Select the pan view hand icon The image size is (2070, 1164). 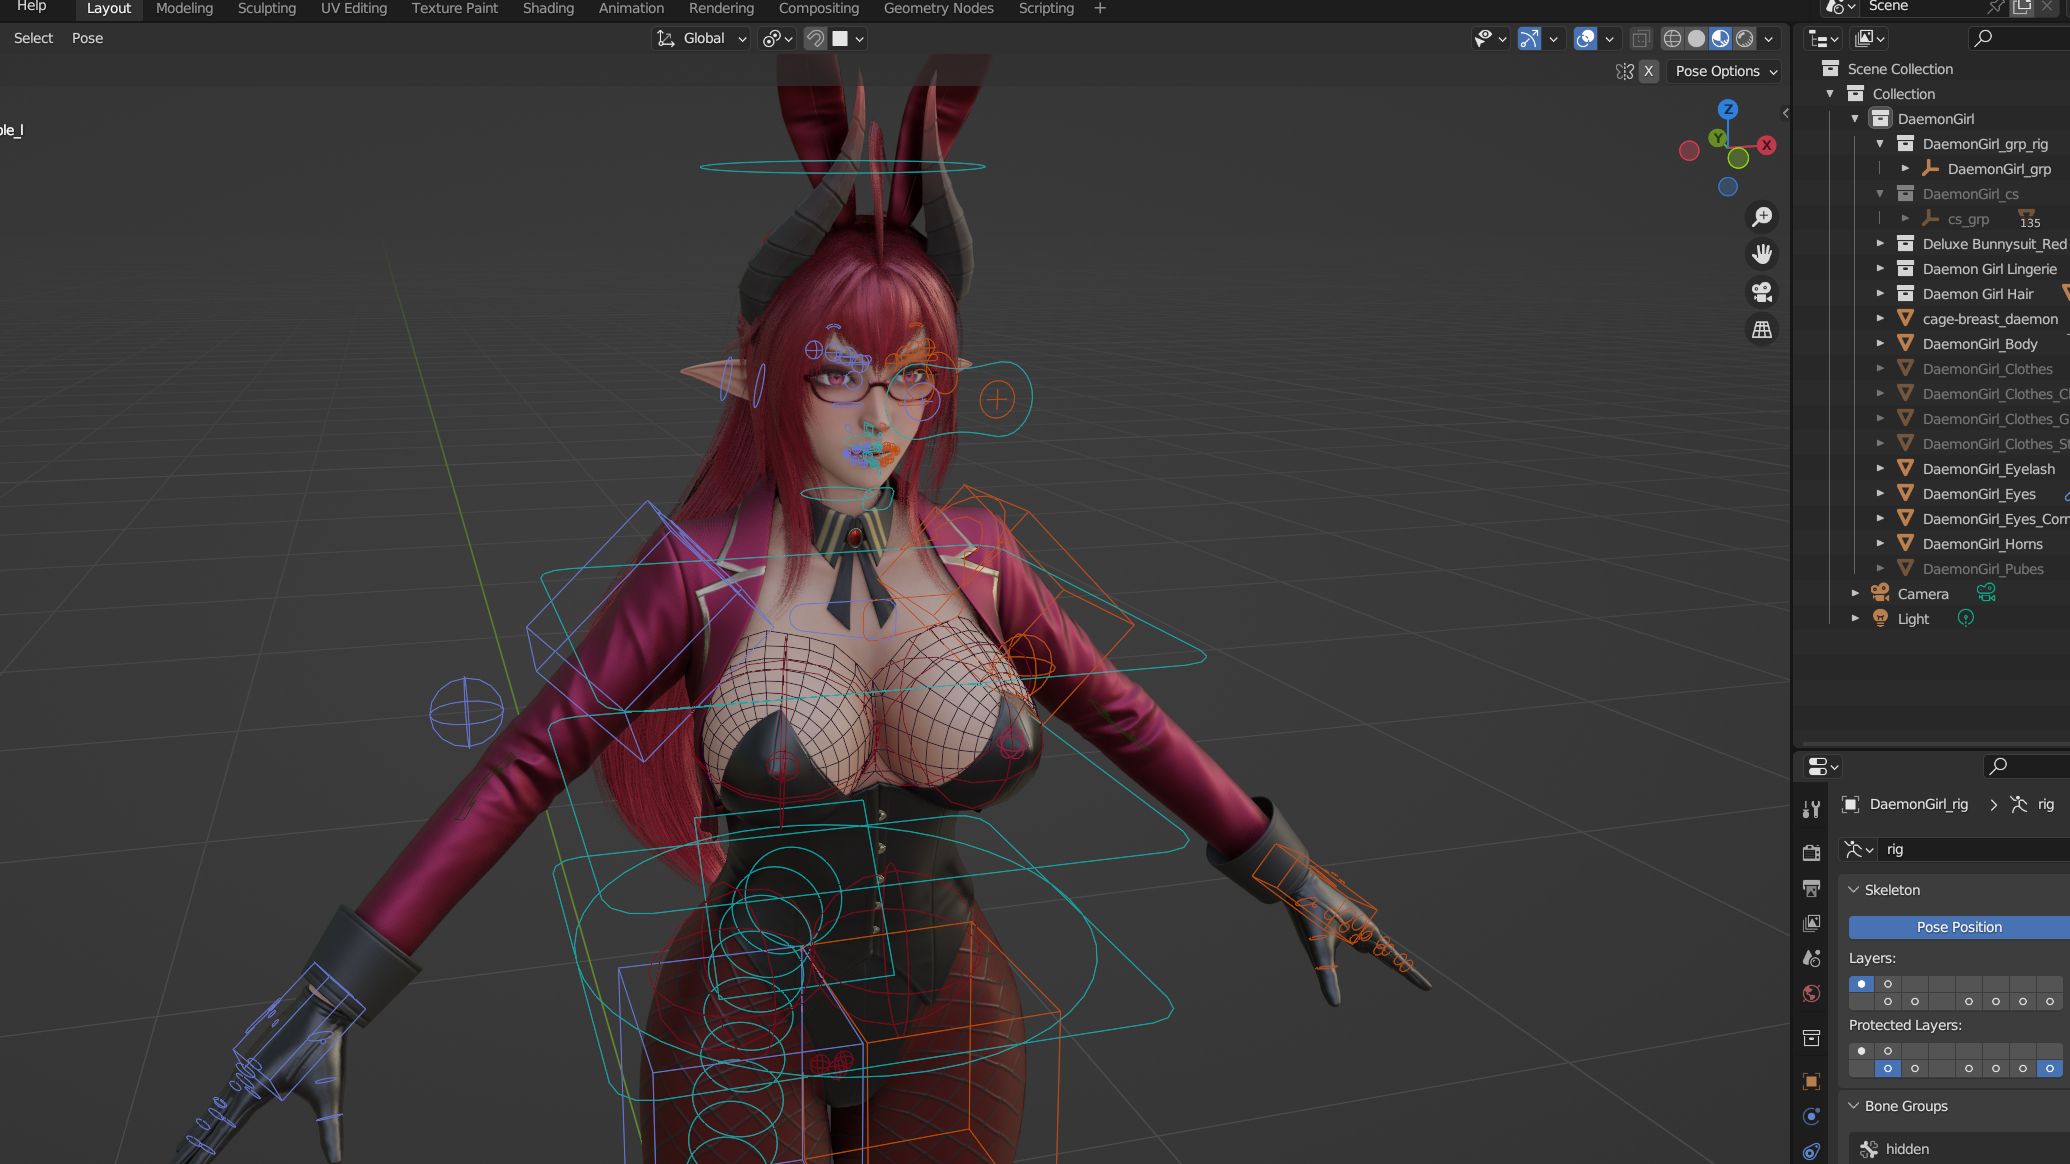tap(1762, 254)
